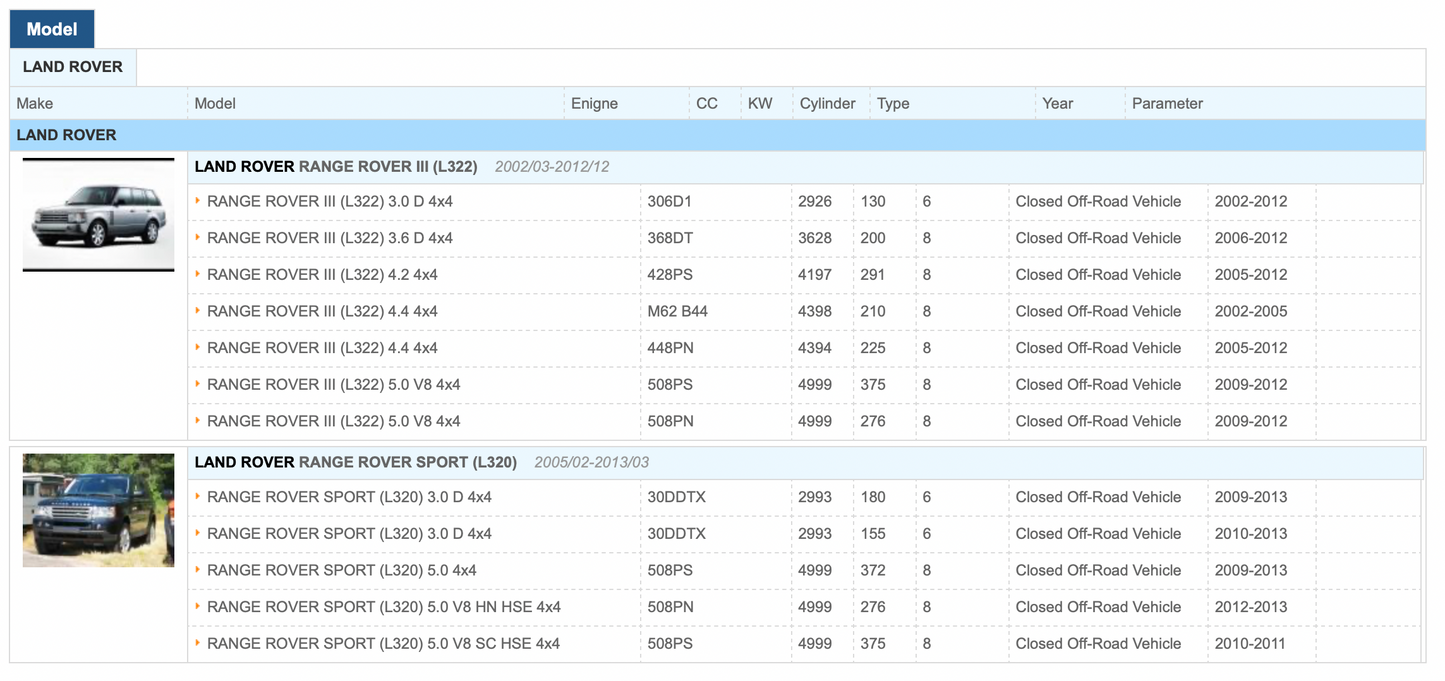Select engine code 448PN
The width and height of the screenshot is (1445, 681).
pyautogui.click(x=670, y=348)
